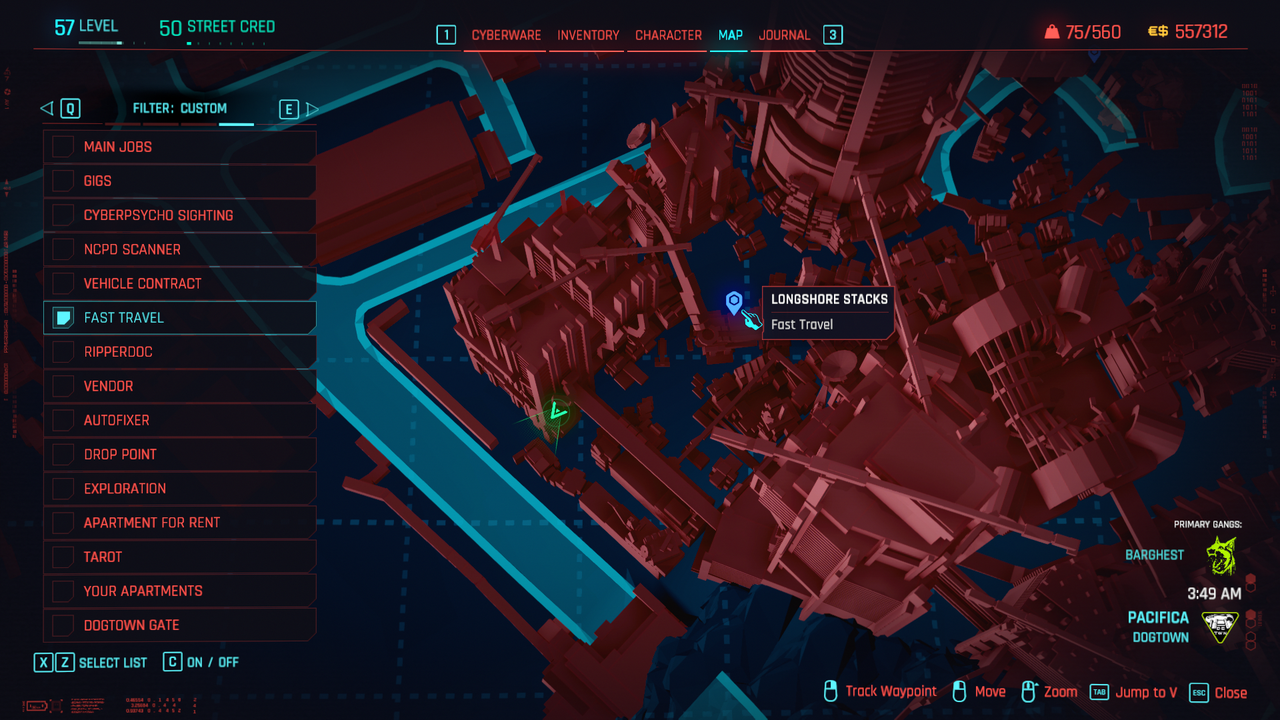Click the eurodollar currency icon
Viewport: 1280px width, 720px height.
(x=1157, y=32)
